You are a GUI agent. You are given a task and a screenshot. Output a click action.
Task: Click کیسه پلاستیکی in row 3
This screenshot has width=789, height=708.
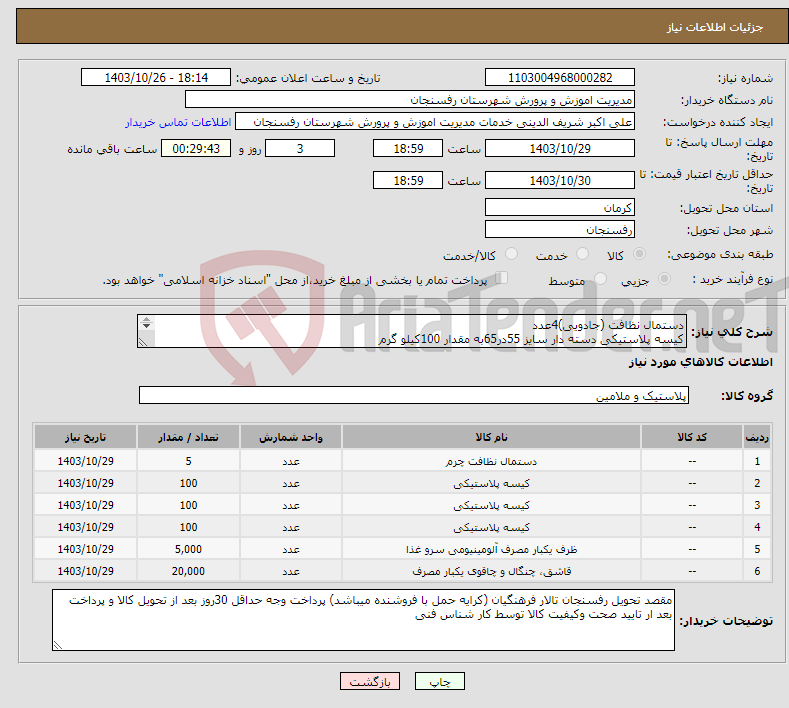491,505
